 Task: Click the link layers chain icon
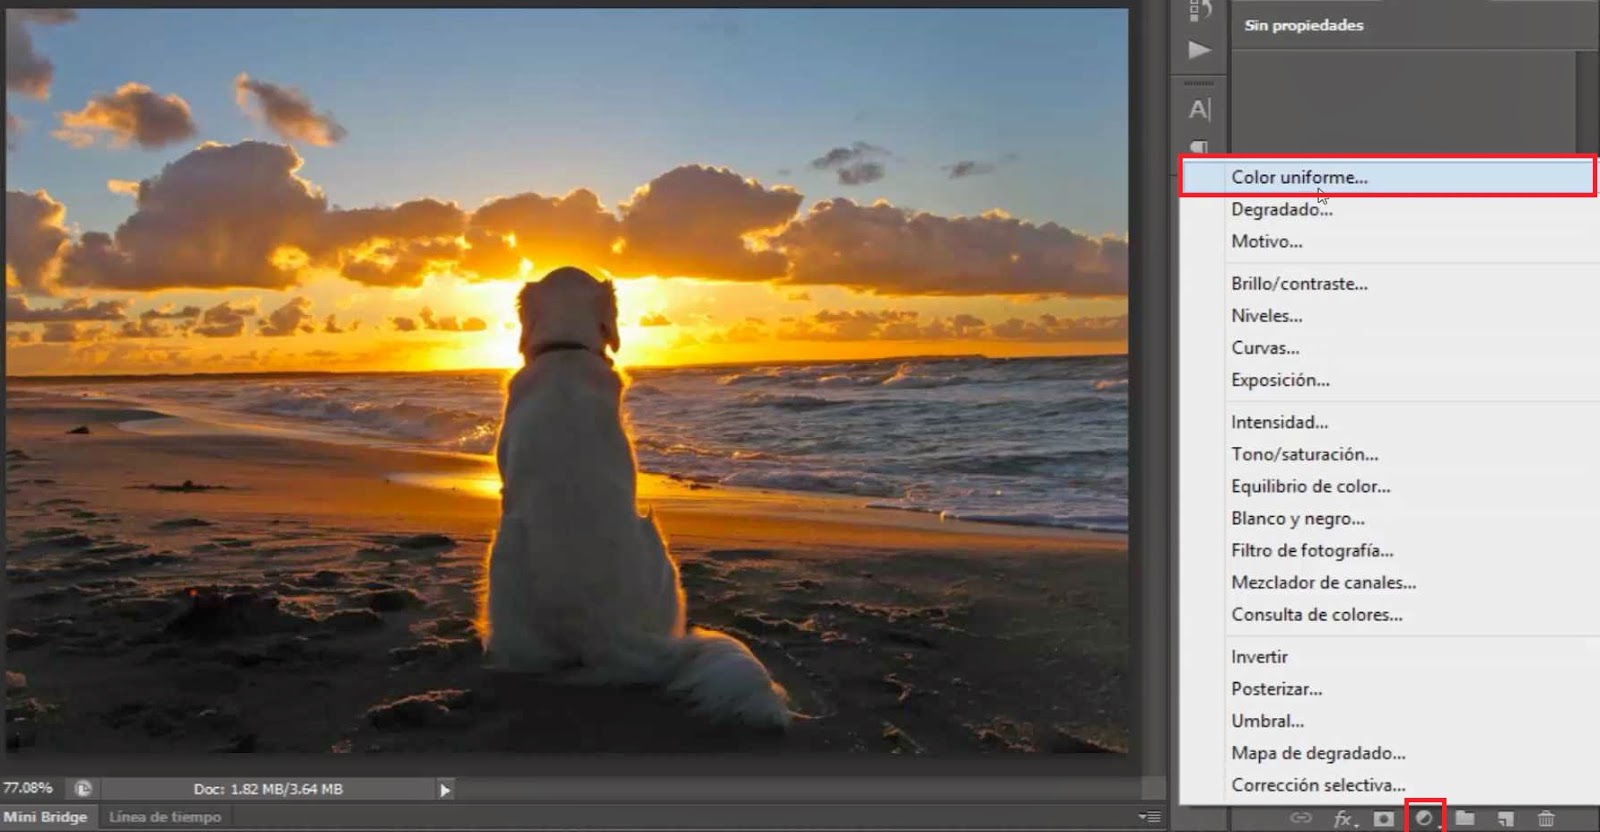tap(1300, 819)
